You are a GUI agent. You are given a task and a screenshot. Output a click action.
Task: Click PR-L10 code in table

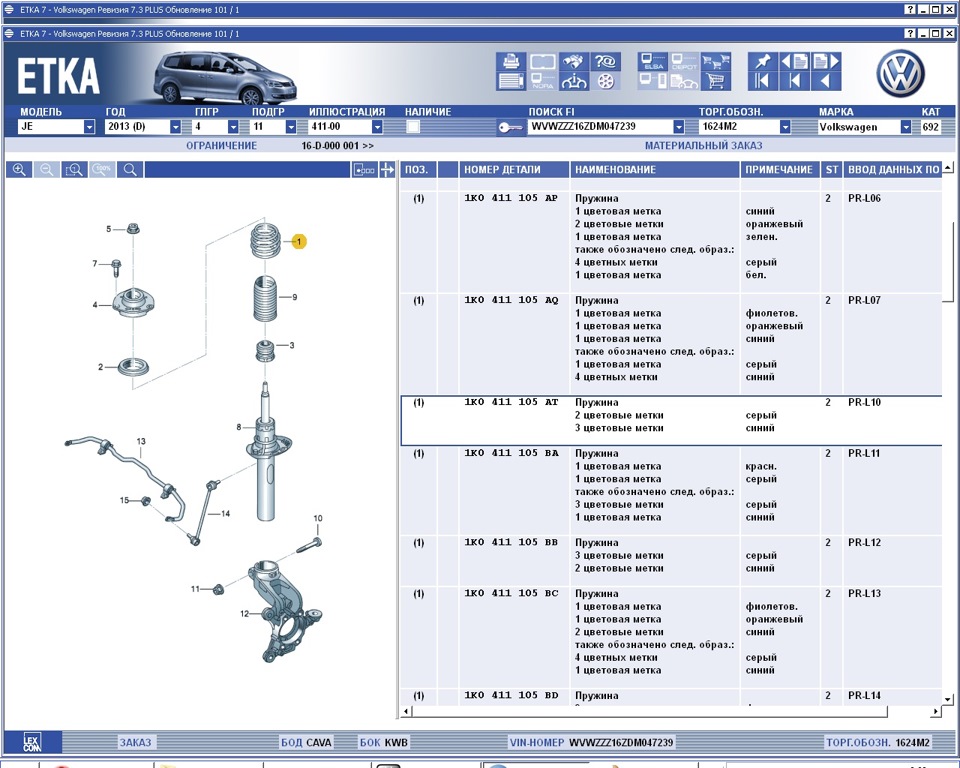[x=864, y=402]
